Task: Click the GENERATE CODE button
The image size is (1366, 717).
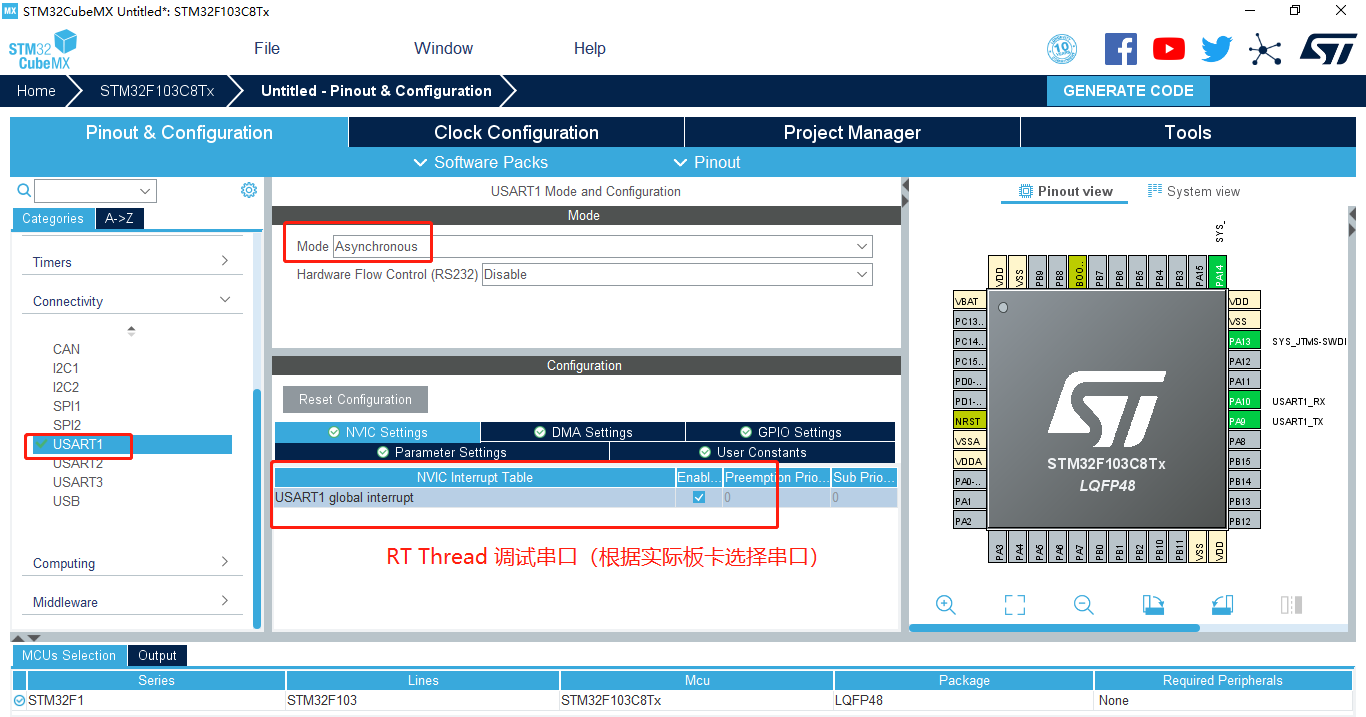Action: click(x=1128, y=90)
